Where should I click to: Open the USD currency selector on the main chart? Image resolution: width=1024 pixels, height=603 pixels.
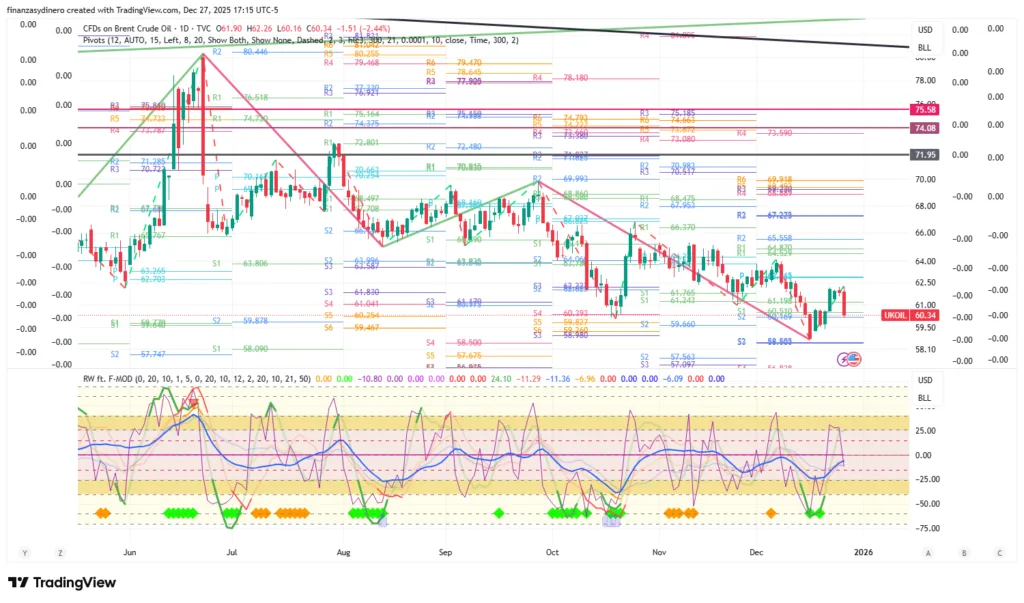(x=925, y=30)
